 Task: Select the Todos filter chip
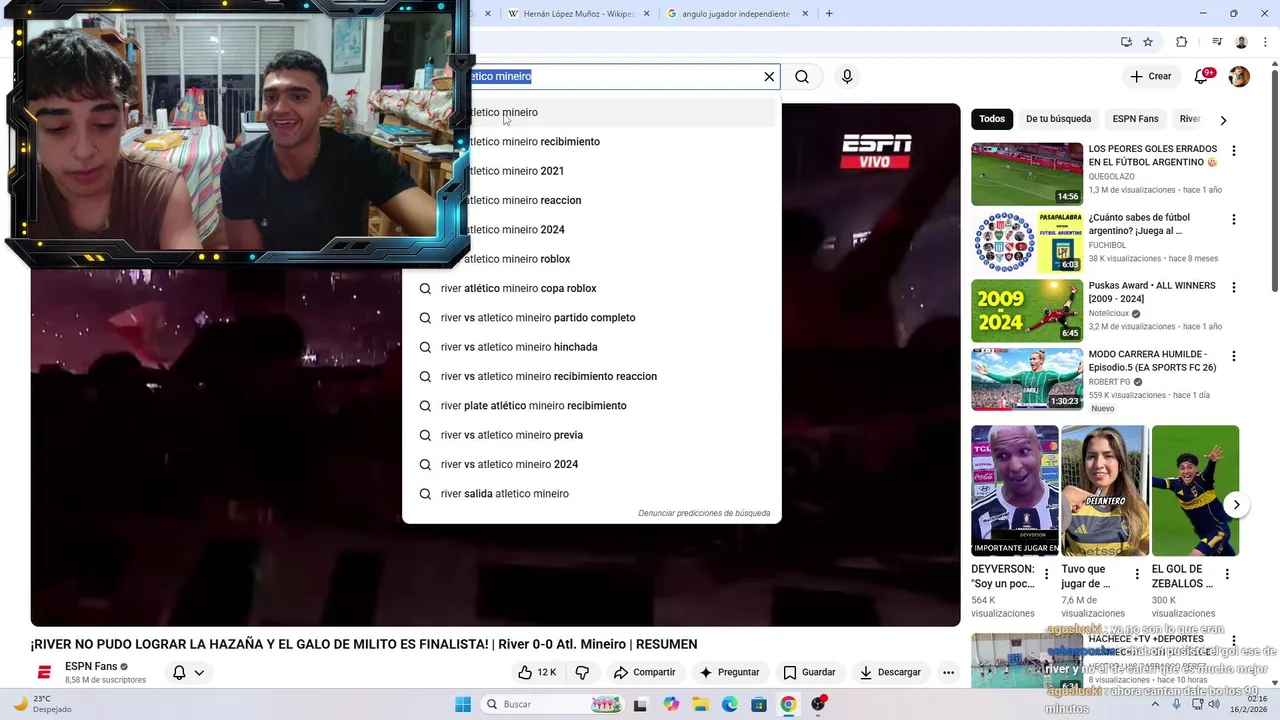pos(992,119)
